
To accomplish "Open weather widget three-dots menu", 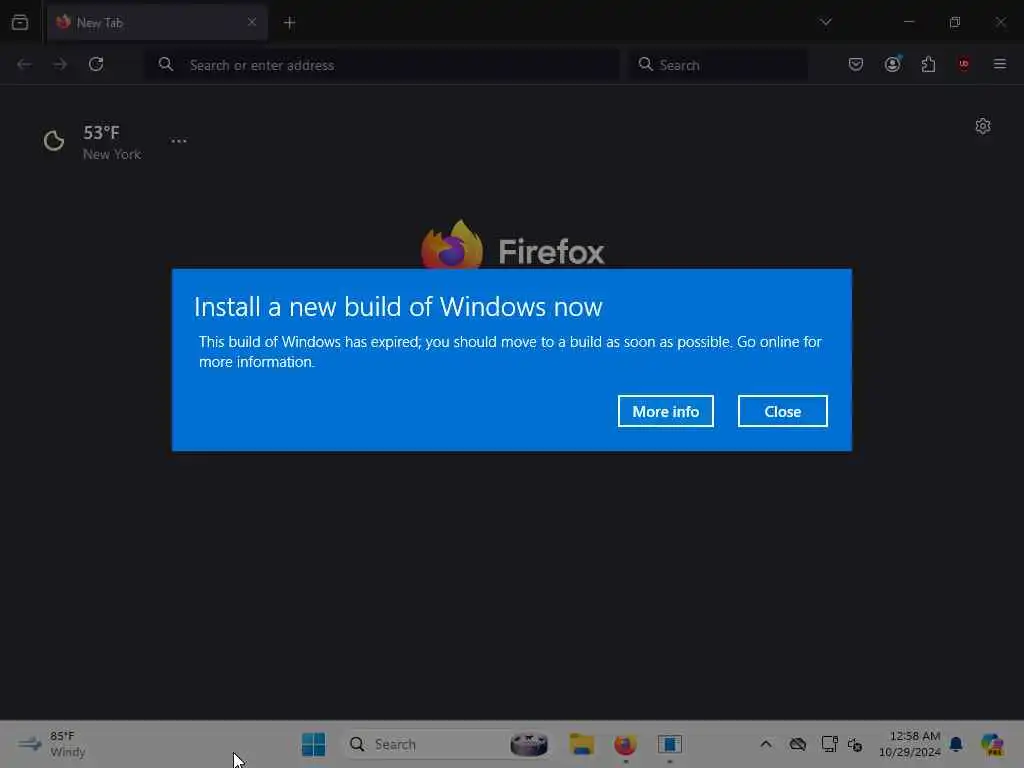I will tap(179, 141).
